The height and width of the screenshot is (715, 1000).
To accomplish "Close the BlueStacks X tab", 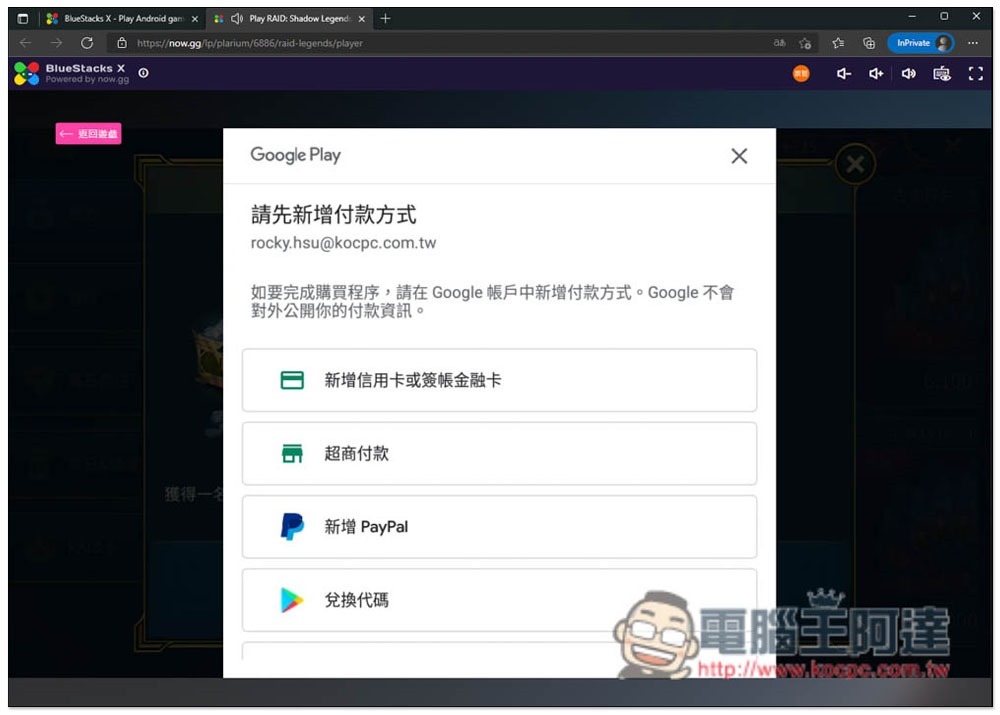I will tap(195, 19).
